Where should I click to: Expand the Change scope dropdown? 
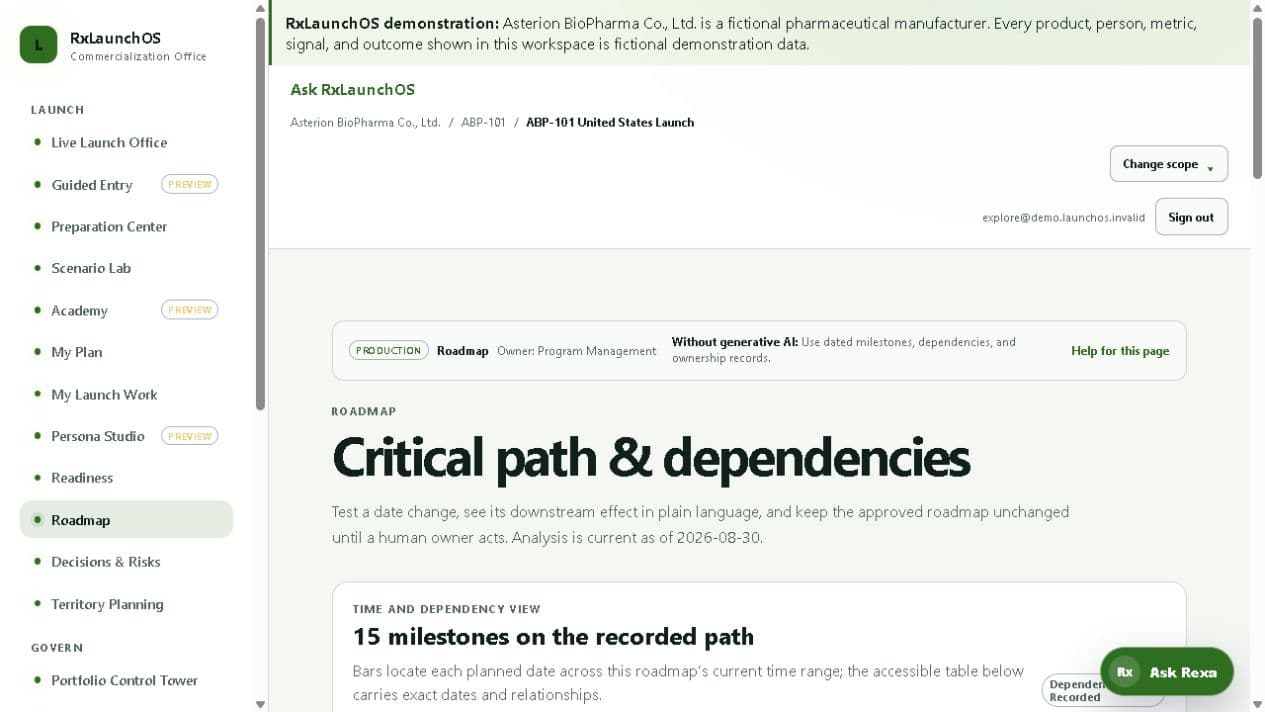coord(1168,164)
